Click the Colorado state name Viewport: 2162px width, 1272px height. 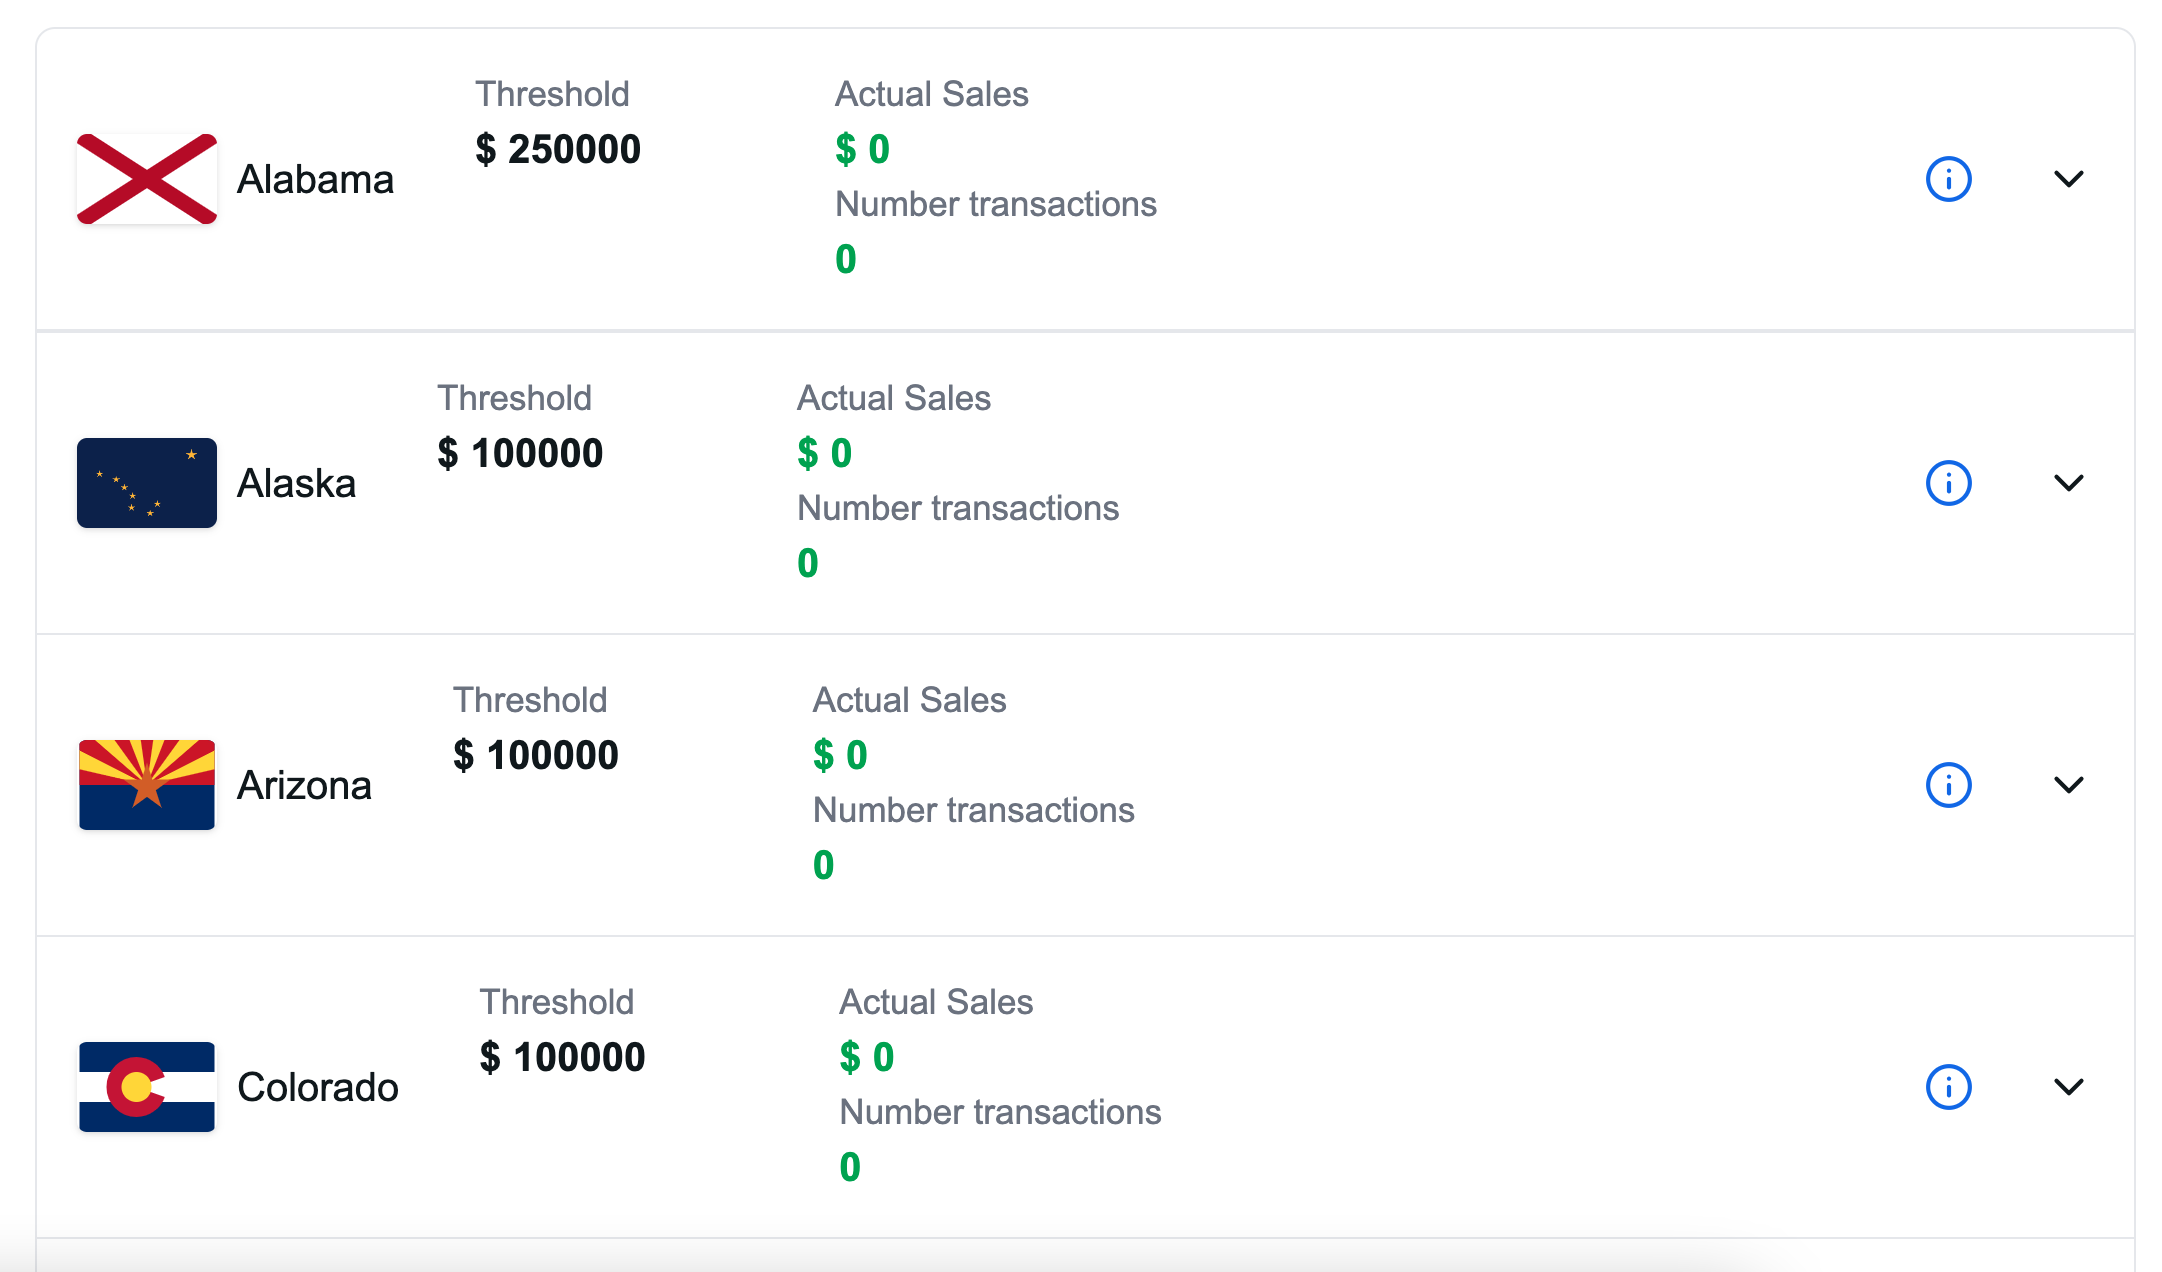317,1088
